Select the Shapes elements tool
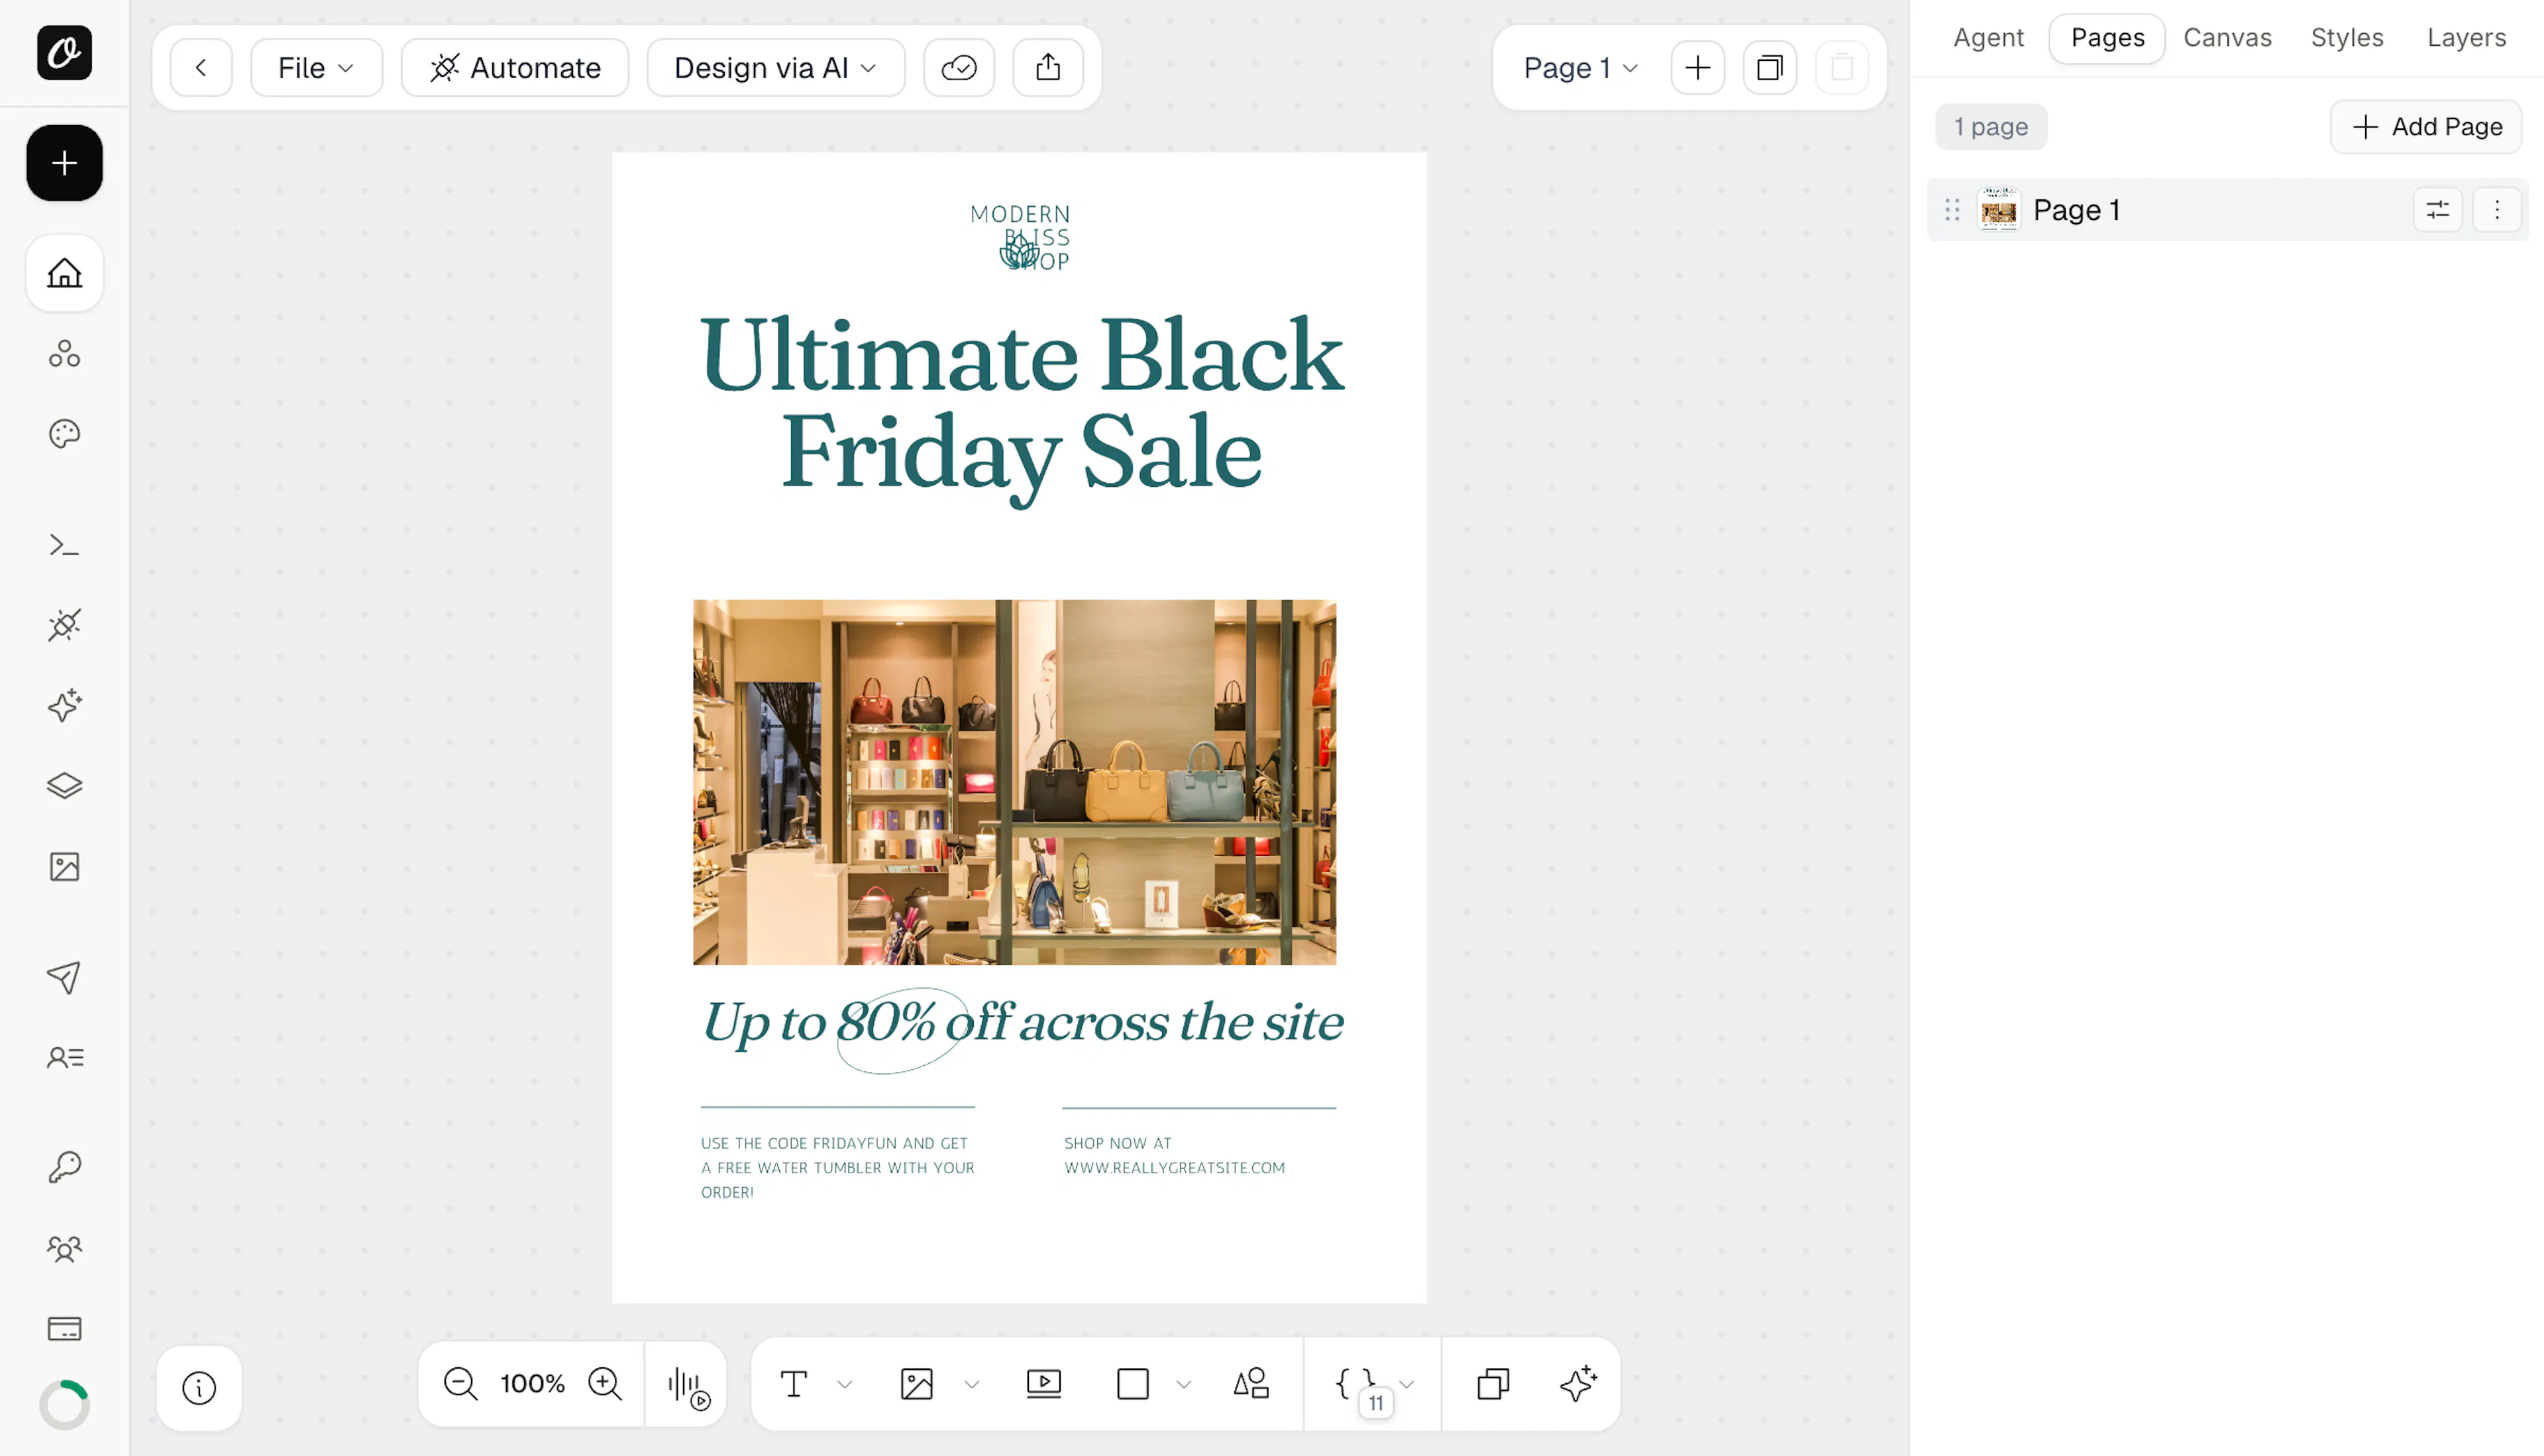The image size is (2544, 1456). pos(1251,1384)
